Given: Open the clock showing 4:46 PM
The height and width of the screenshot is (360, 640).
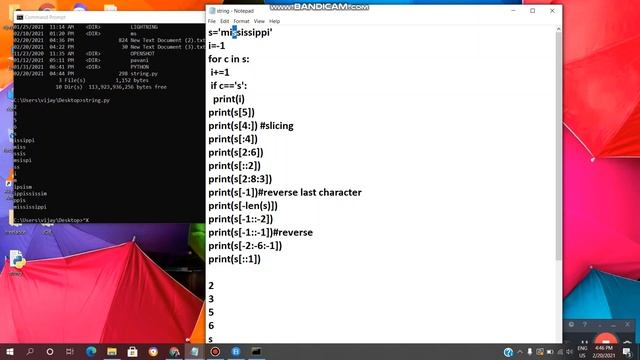Looking at the screenshot, I should (604, 352).
